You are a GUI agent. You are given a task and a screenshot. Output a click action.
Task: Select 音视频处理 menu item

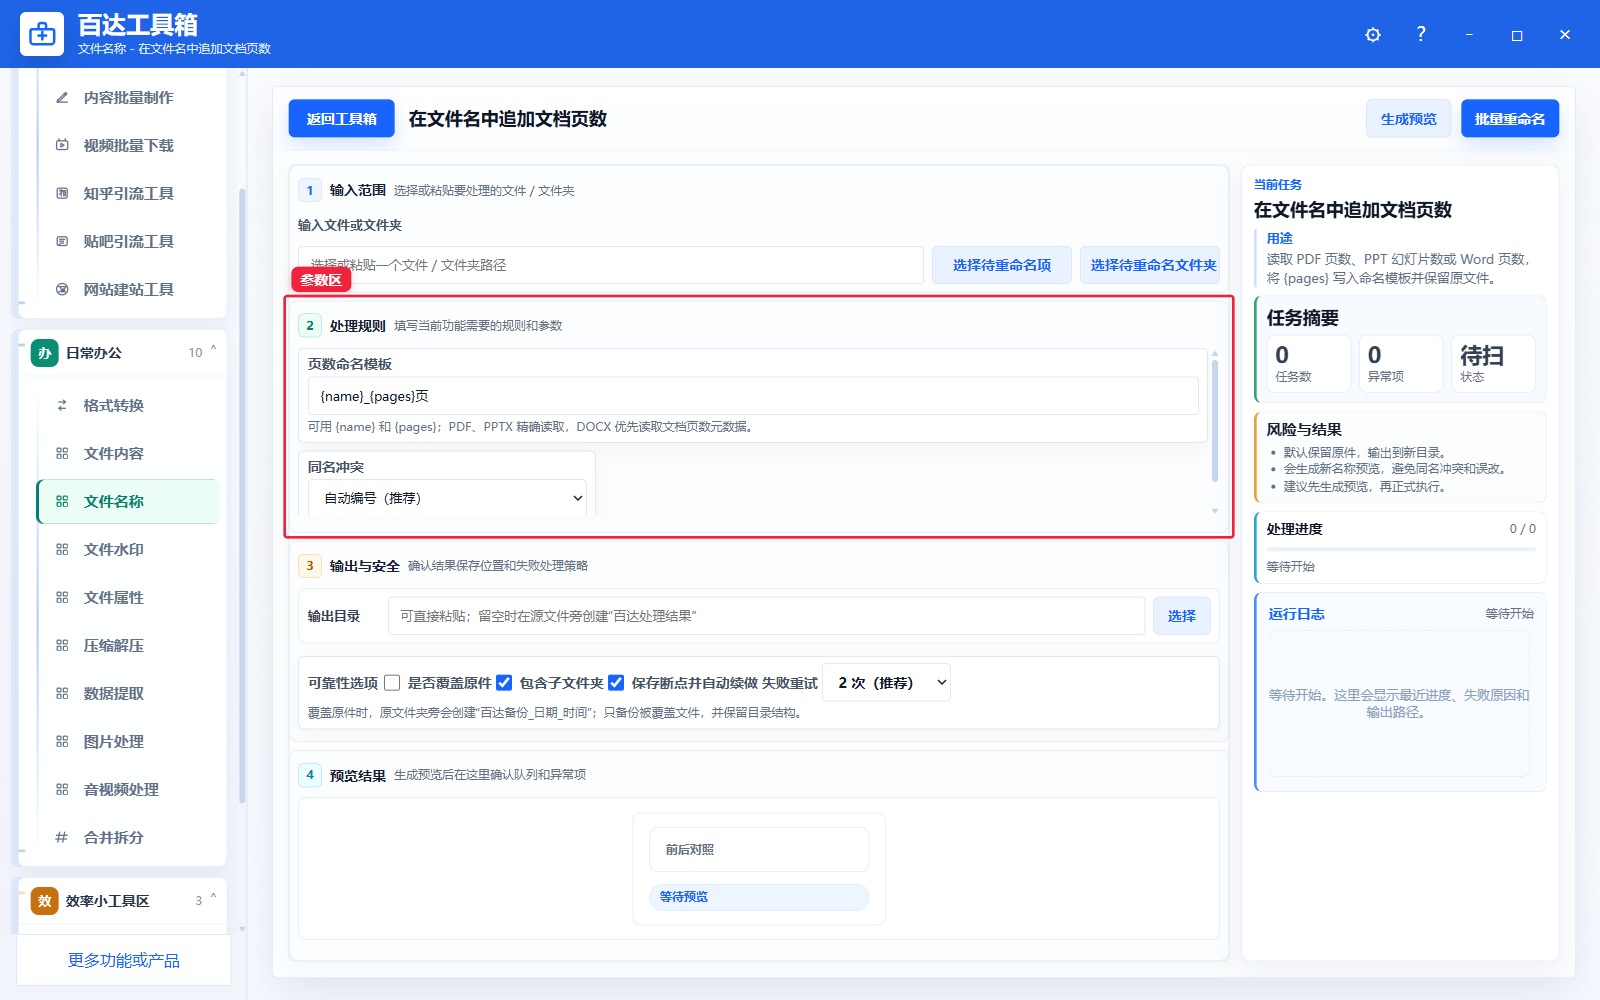click(128, 790)
